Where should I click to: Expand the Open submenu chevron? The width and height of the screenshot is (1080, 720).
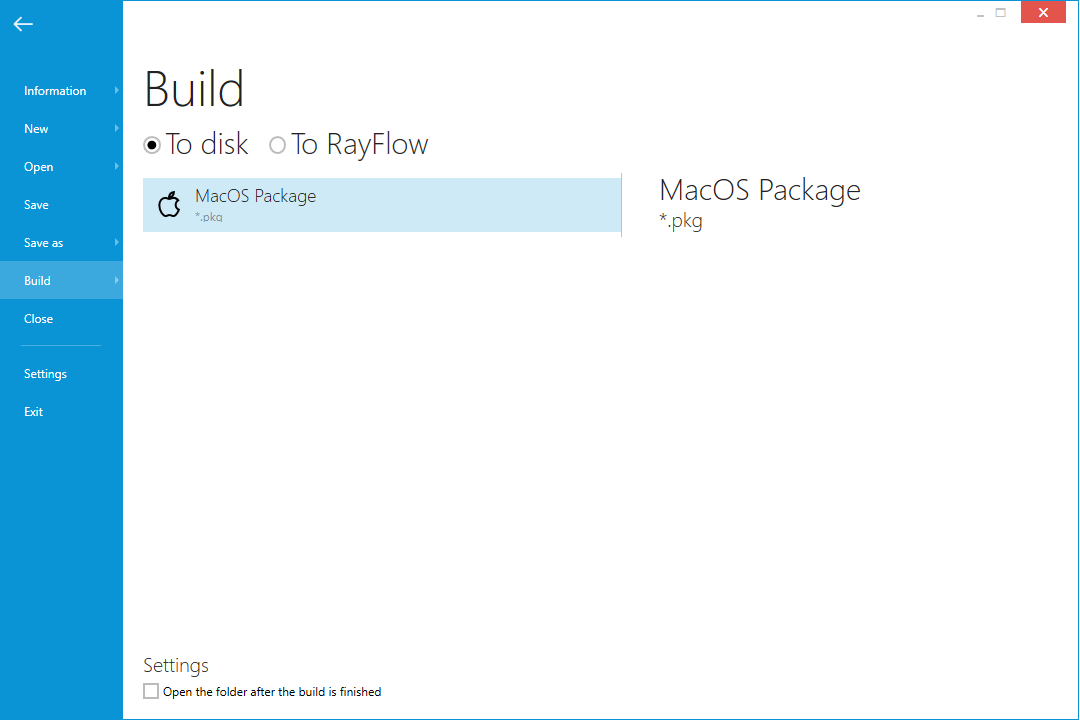(116, 166)
